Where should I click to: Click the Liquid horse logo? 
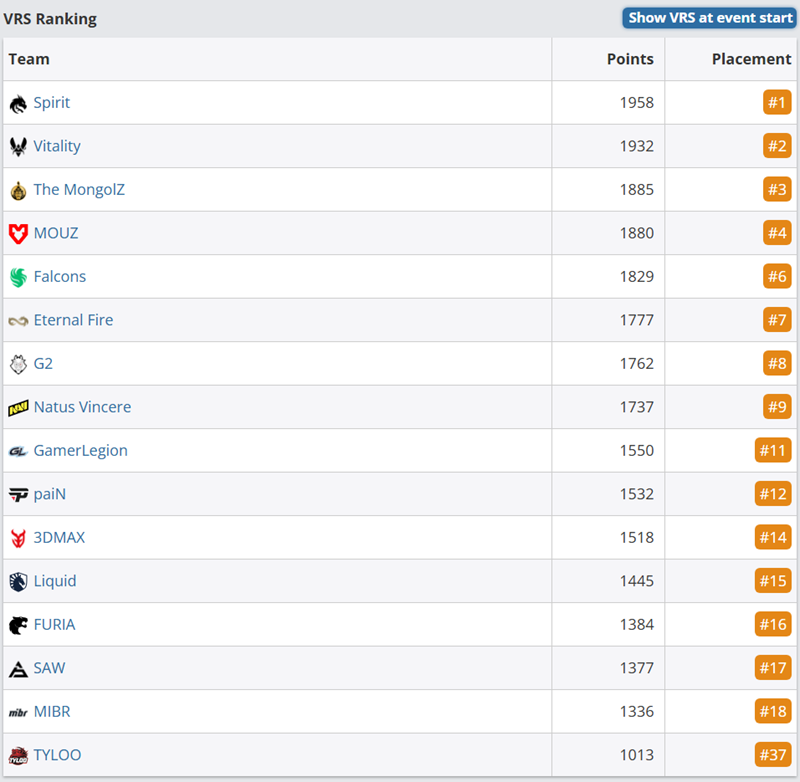point(18,581)
